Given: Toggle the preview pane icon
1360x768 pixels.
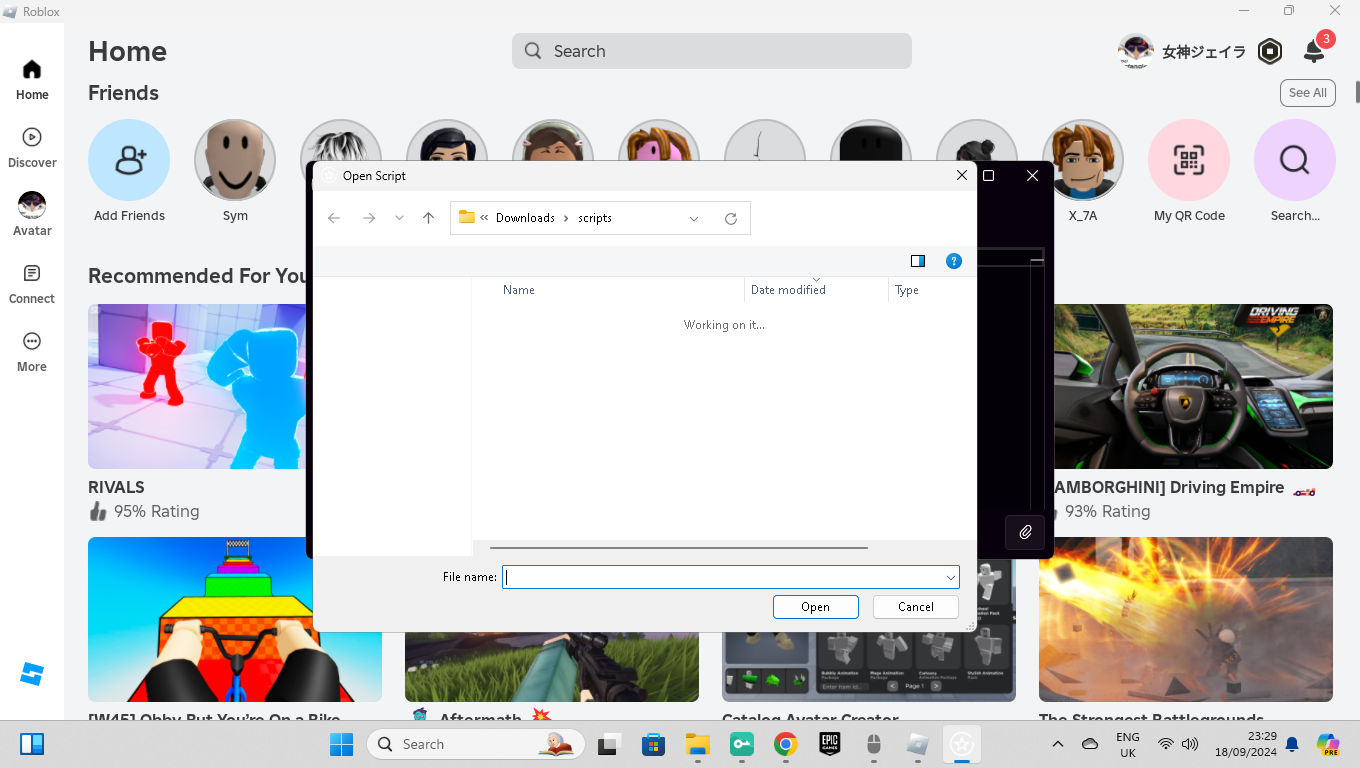Looking at the screenshot, I should (918, 261).
